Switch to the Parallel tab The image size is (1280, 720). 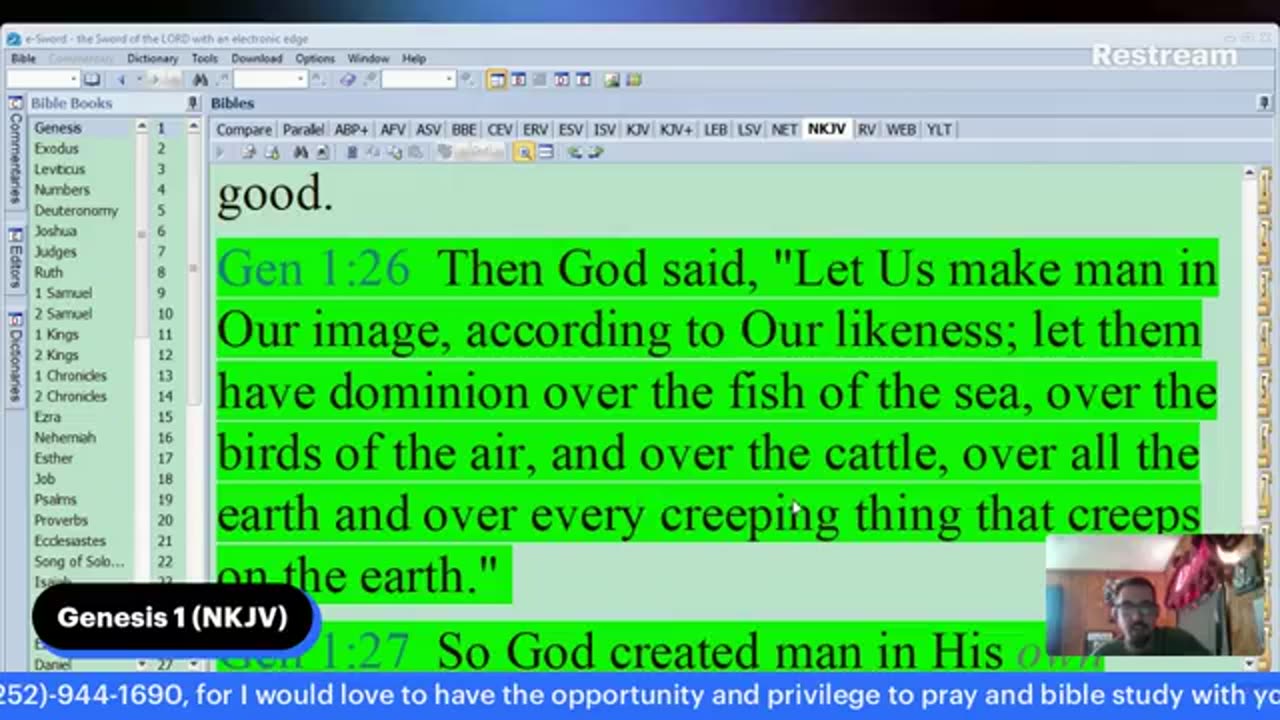click(302, 129)
